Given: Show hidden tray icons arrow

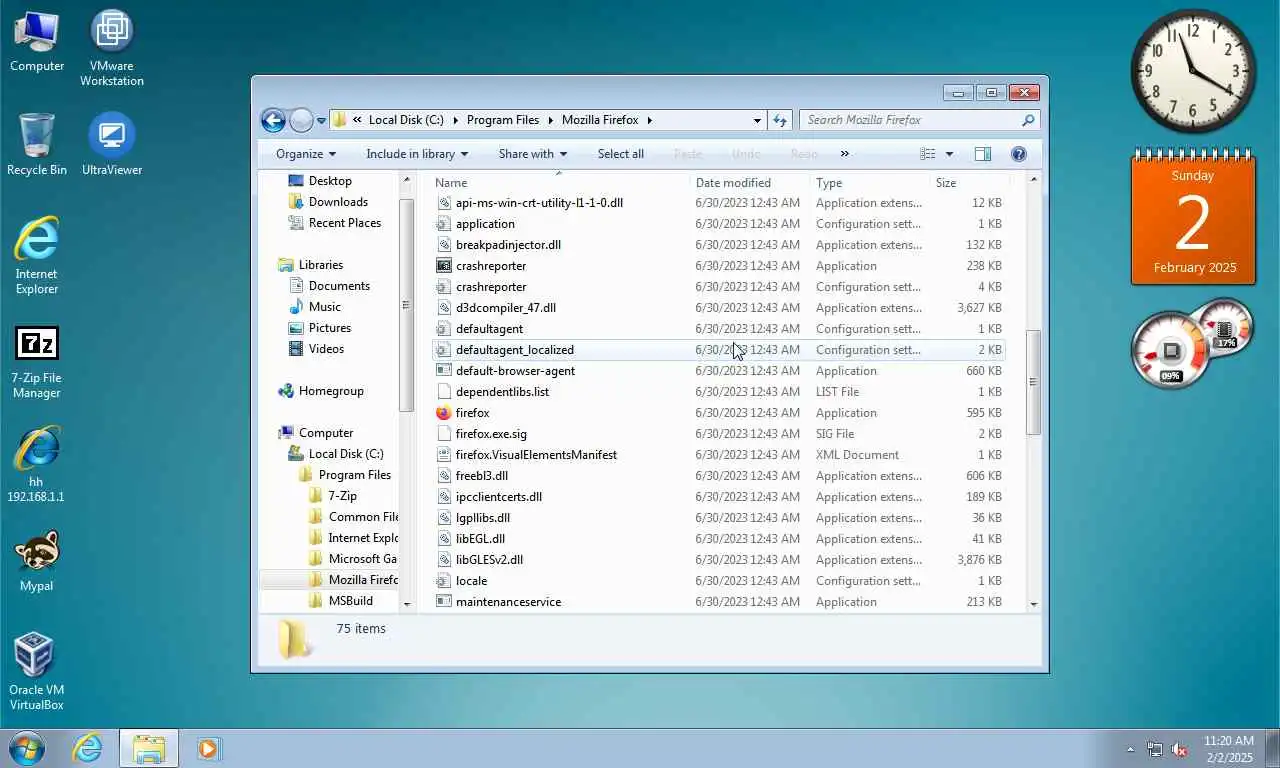Looking at the screenshot, I should click(1131, 749).
